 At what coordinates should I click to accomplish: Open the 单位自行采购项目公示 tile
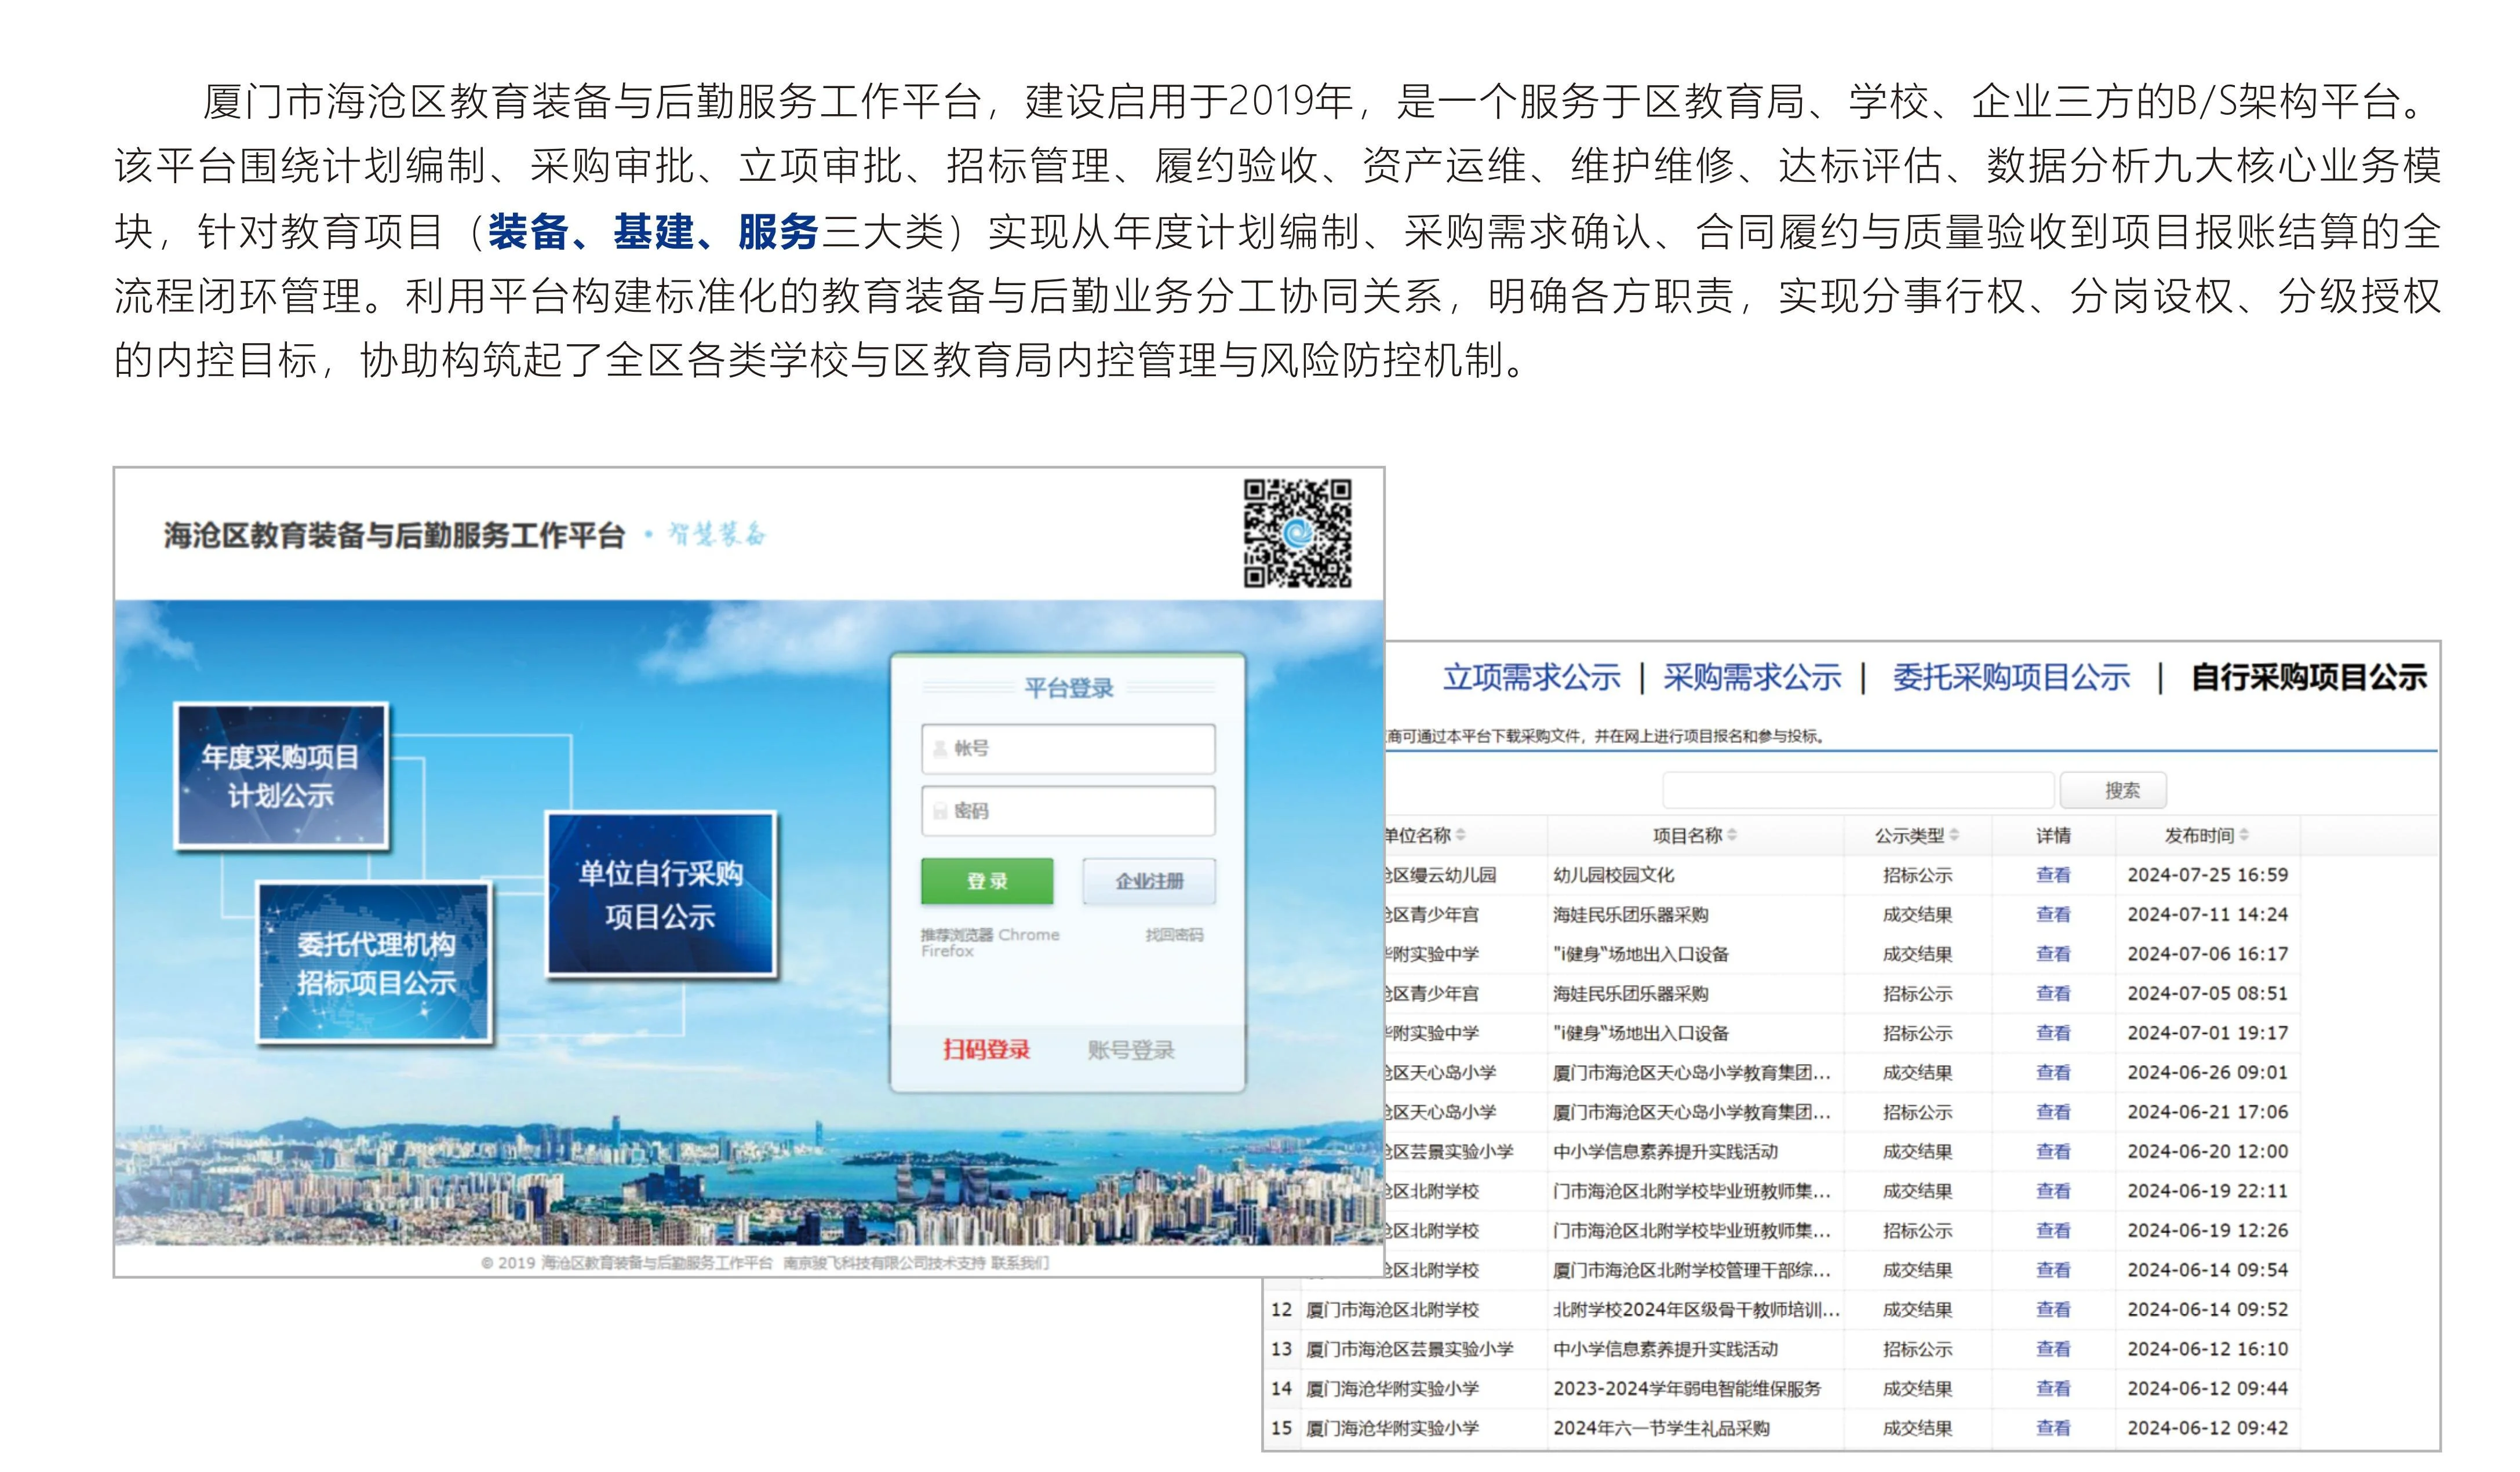click(x=660, y=894)
